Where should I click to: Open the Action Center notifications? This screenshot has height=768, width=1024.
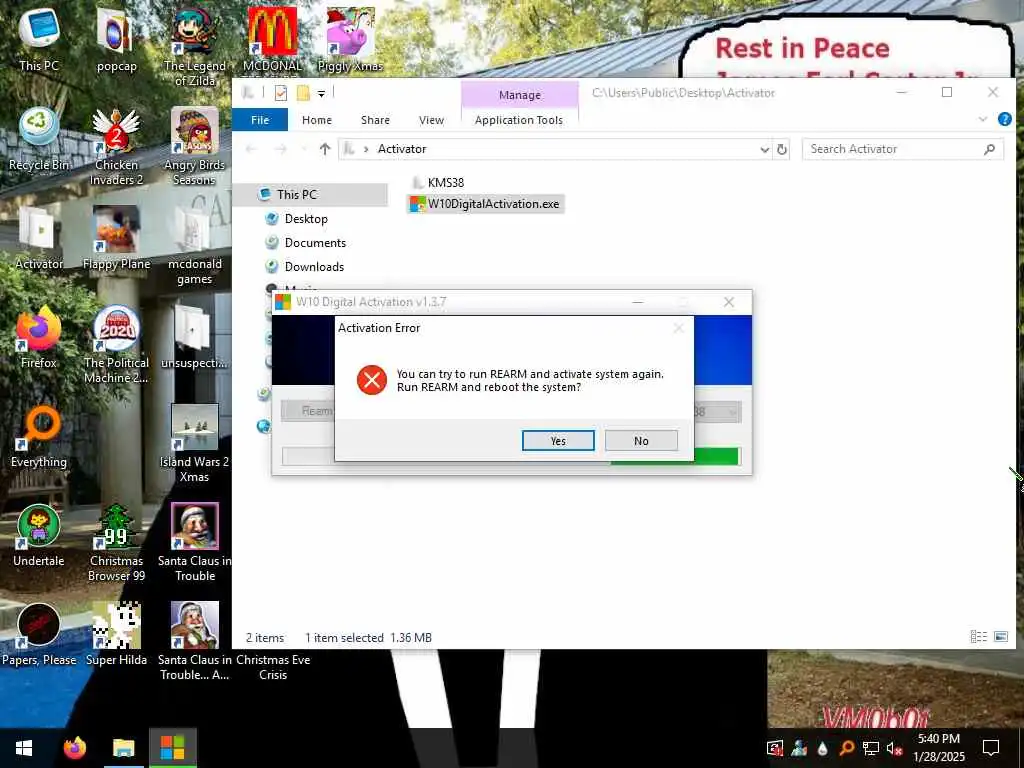[x=991, y=748]
